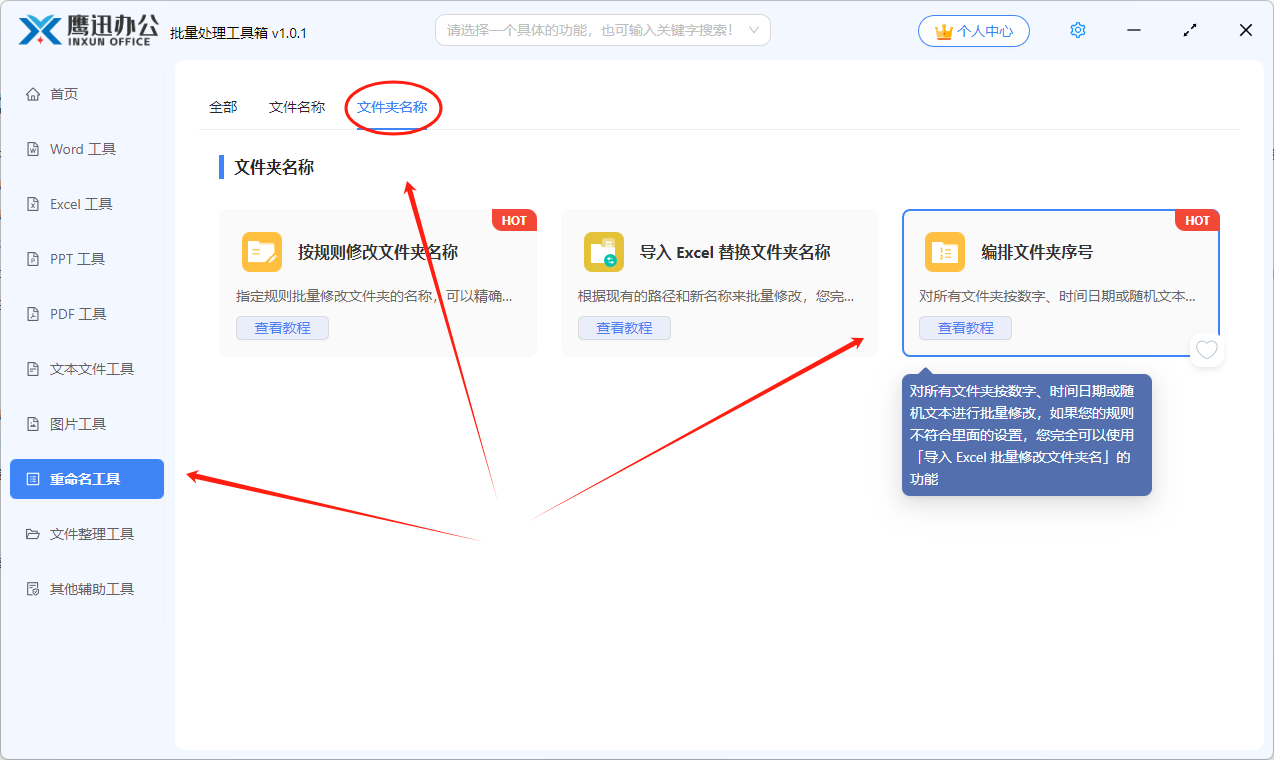Close the application window
This screenshot has height=760, width=1274.
pos(1245,30)
